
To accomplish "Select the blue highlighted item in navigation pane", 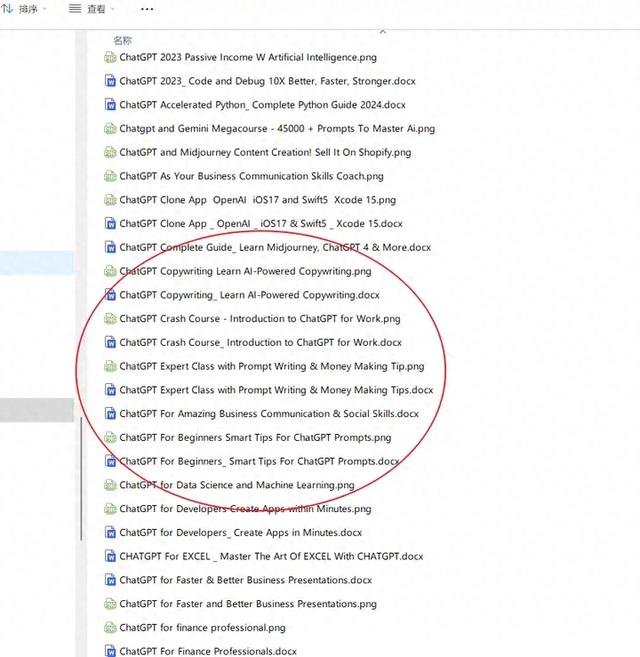I will coord(37,263).
